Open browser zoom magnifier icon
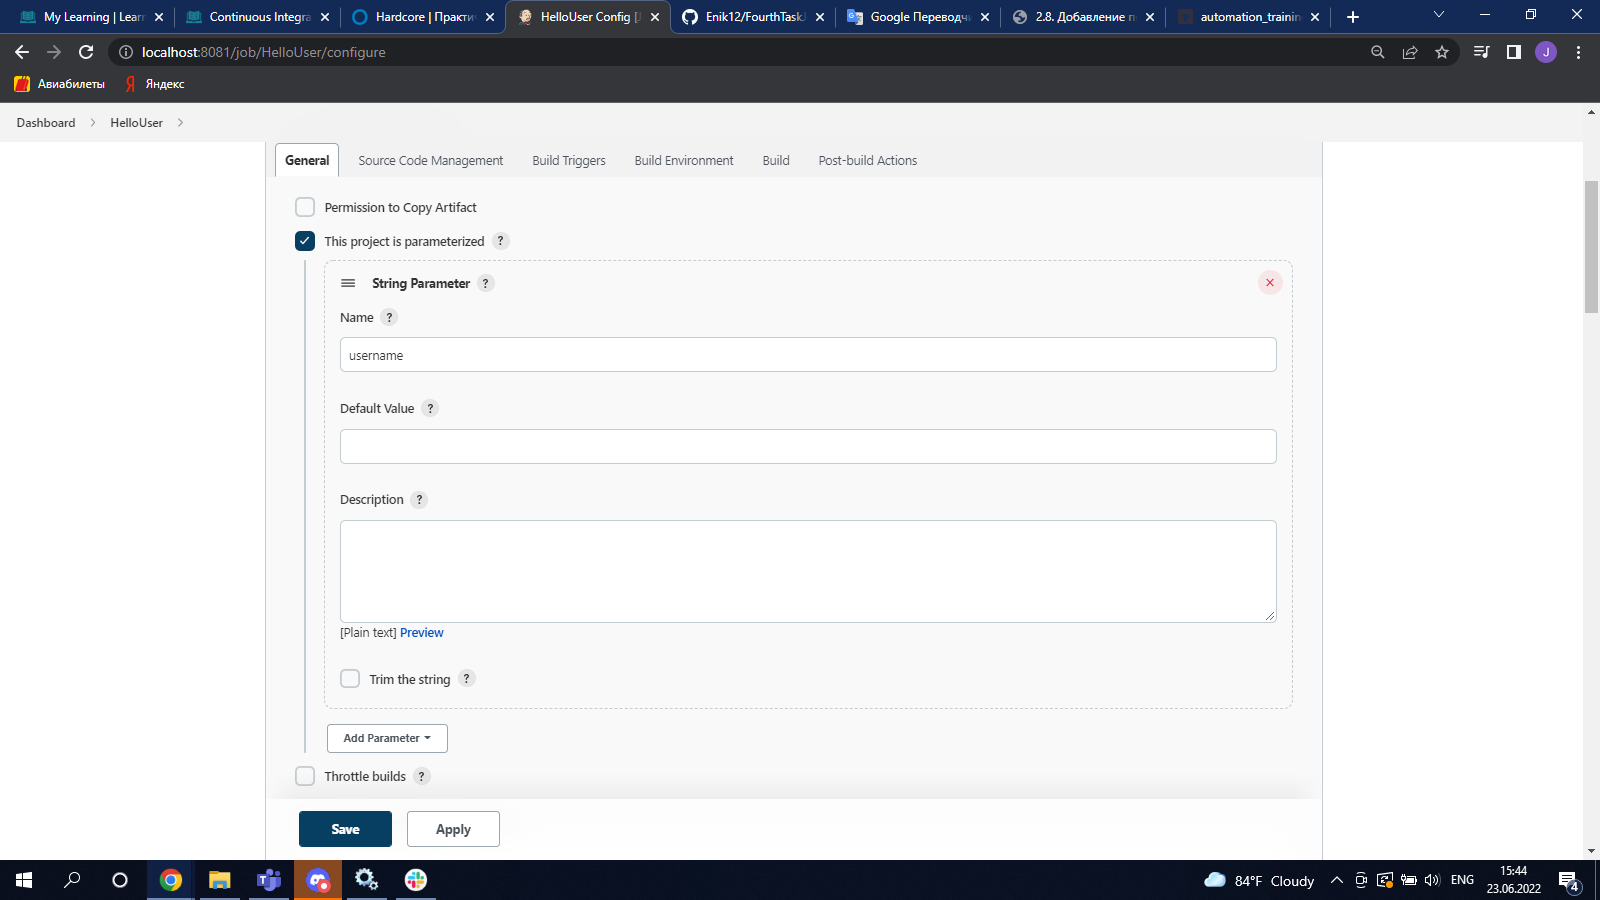This screenshot has height=900, width=1600. (1378, 52)
